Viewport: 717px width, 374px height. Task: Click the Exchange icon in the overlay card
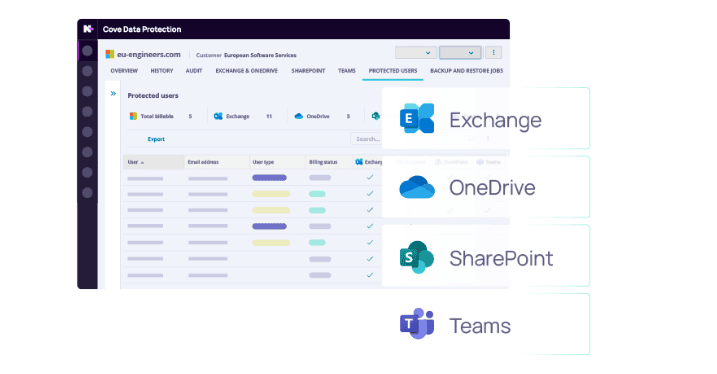(417, 118)
